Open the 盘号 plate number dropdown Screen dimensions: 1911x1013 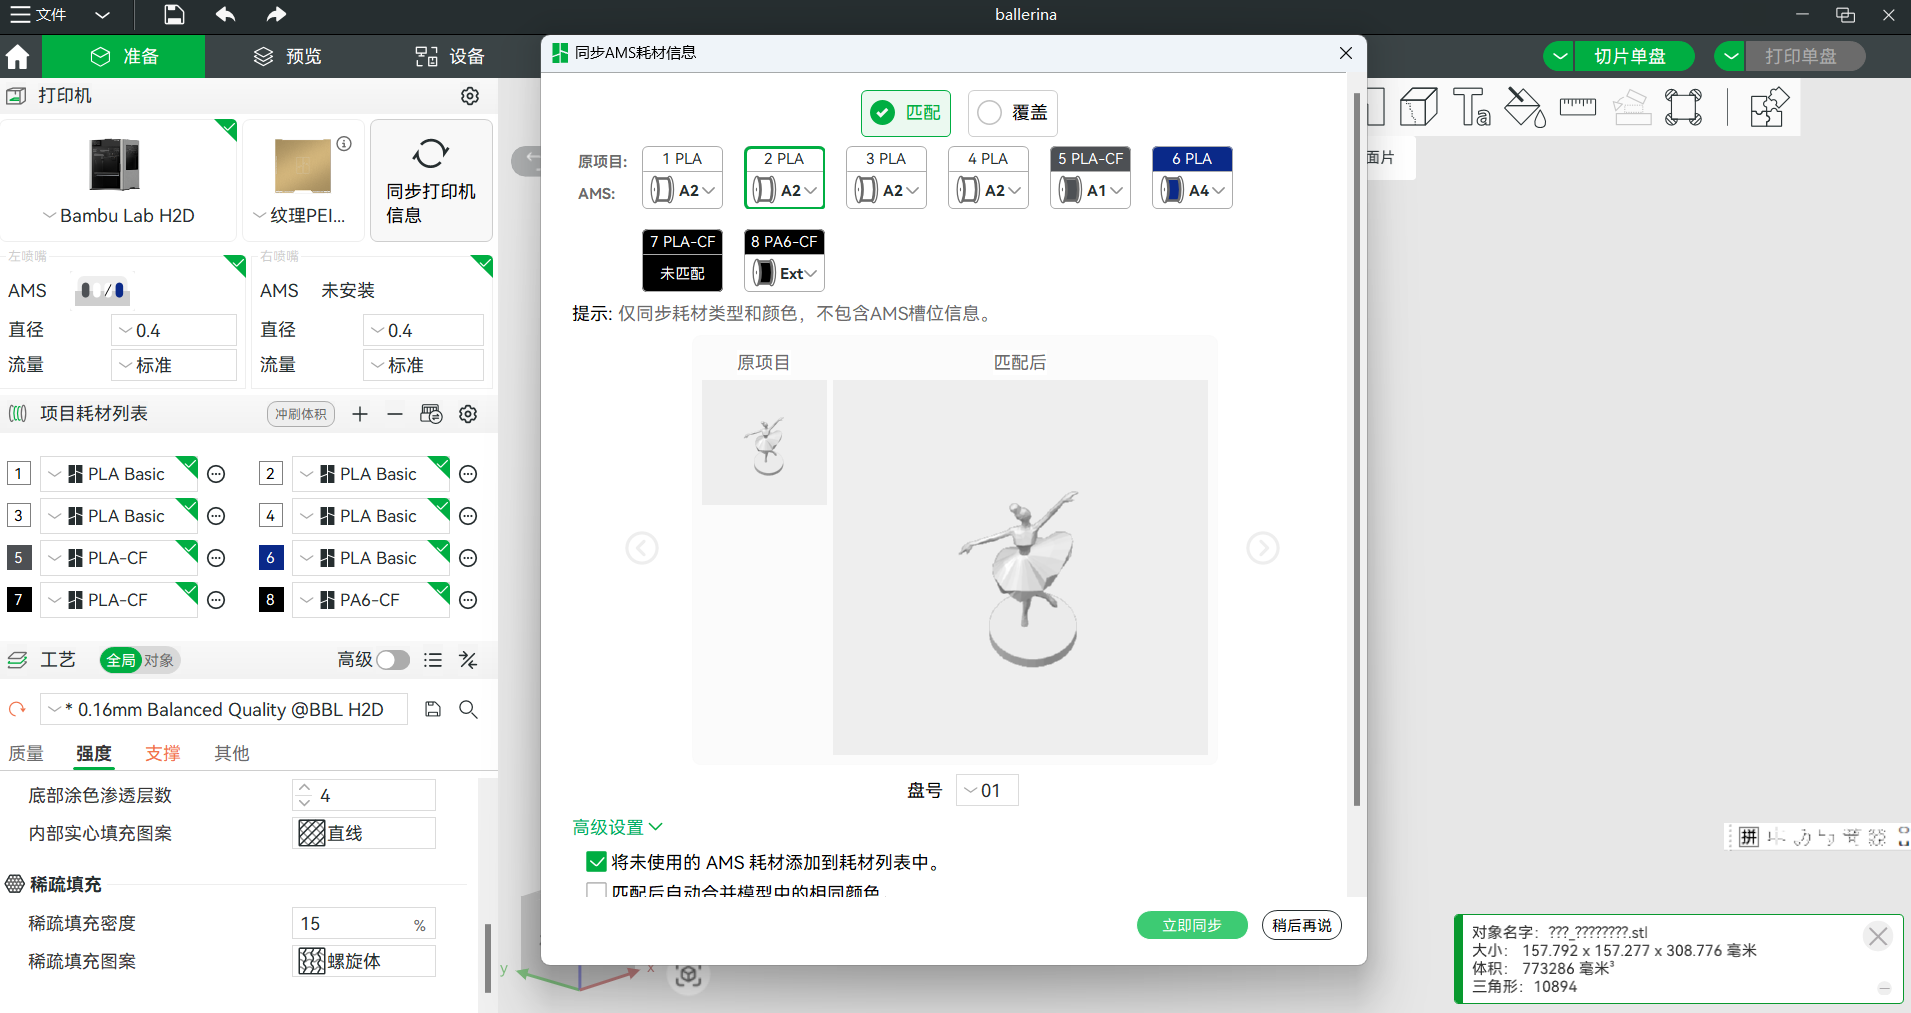pos(987,790)
